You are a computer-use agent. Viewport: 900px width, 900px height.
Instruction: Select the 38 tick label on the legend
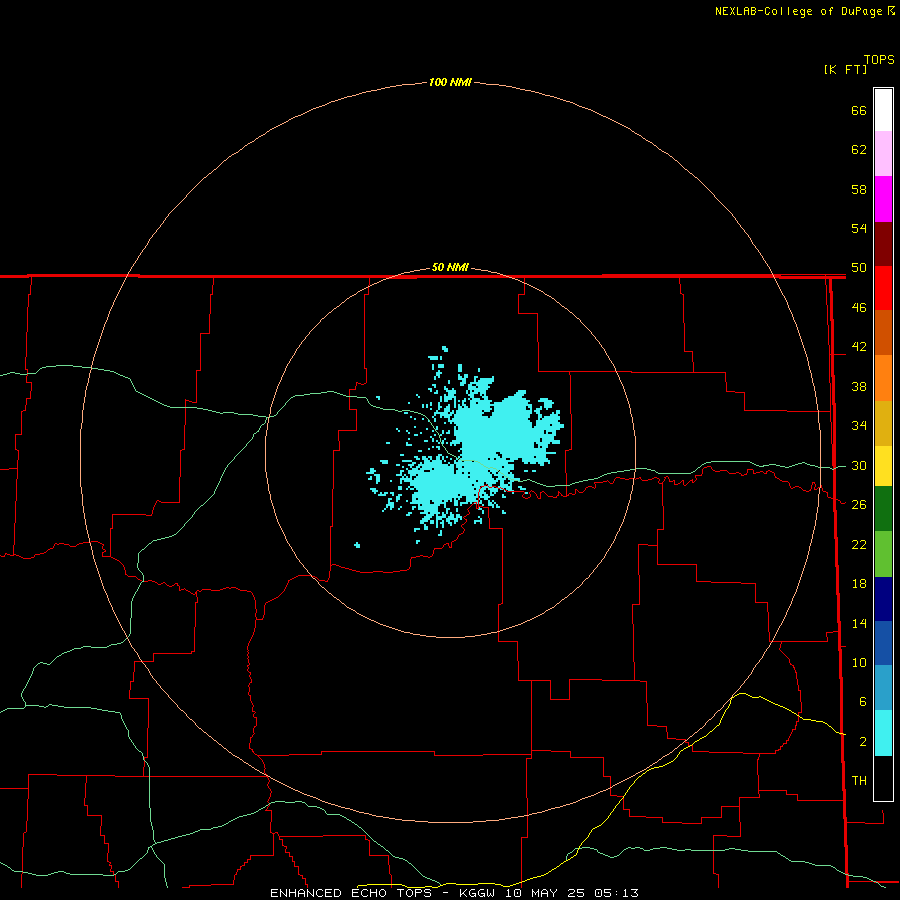point(859,386)
